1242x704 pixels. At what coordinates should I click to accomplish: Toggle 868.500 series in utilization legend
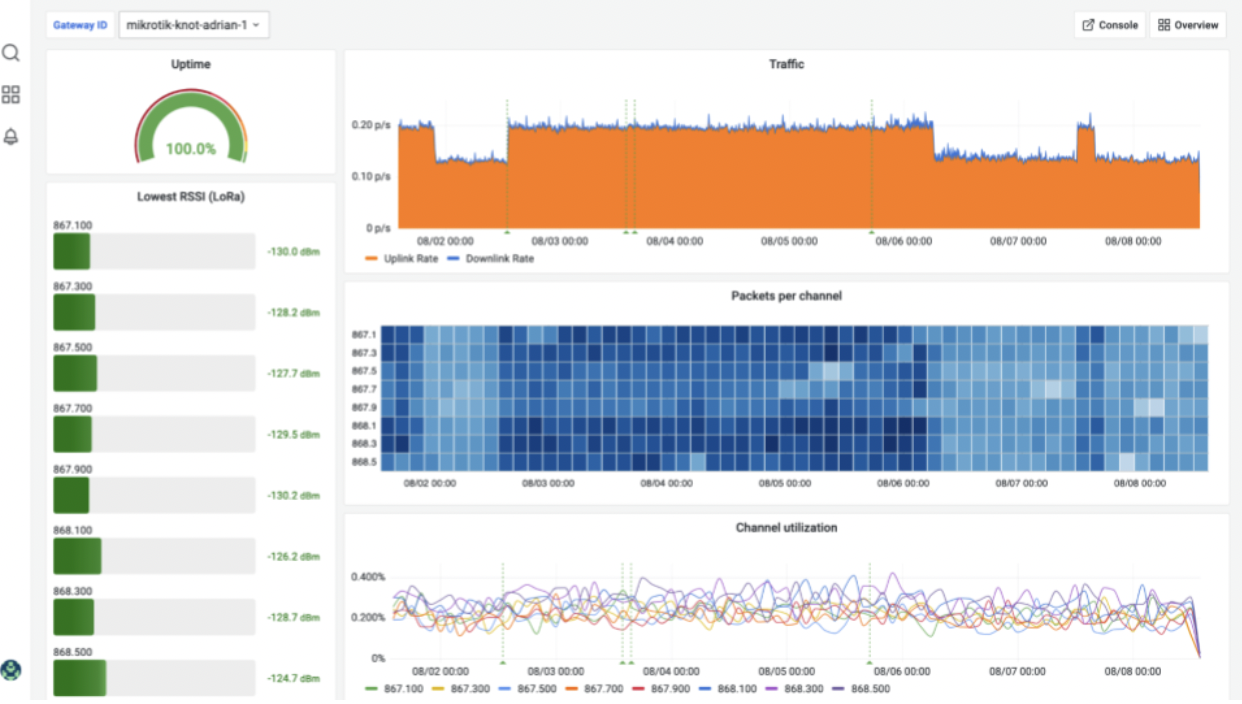pyautogui.click(x=868, y=688)
